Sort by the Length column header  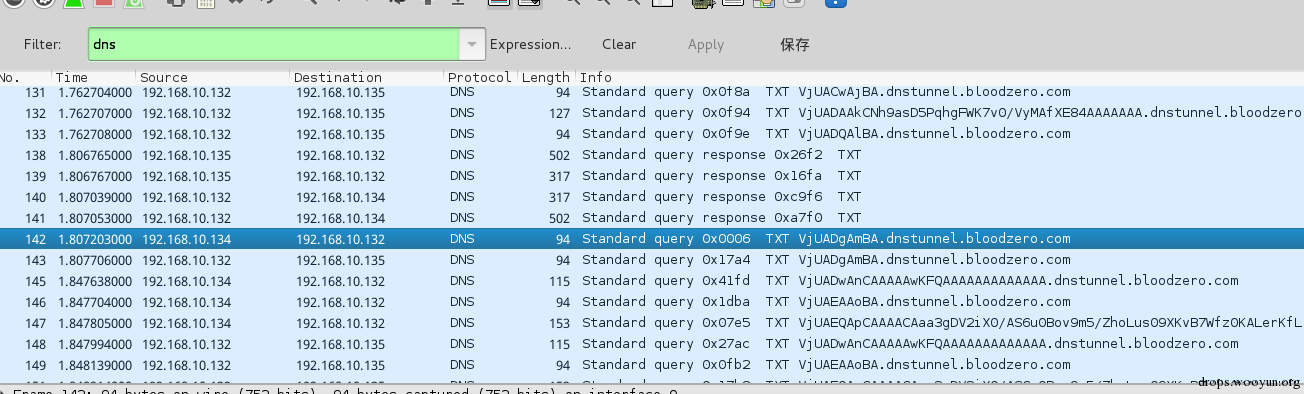[x=546, y=77]
